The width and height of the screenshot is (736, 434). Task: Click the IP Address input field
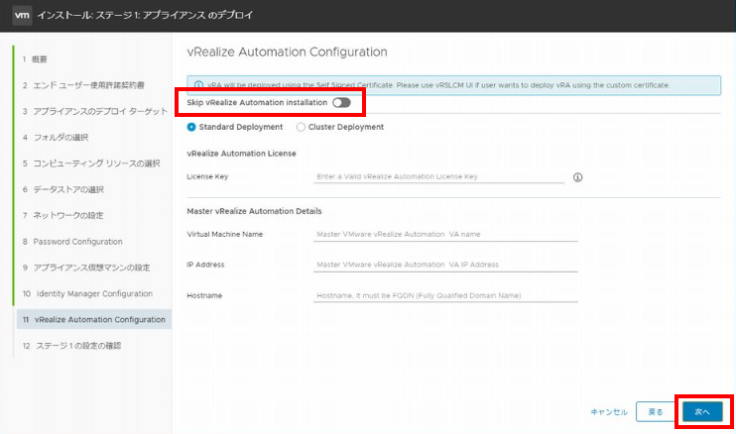click(x=445, y=265)
